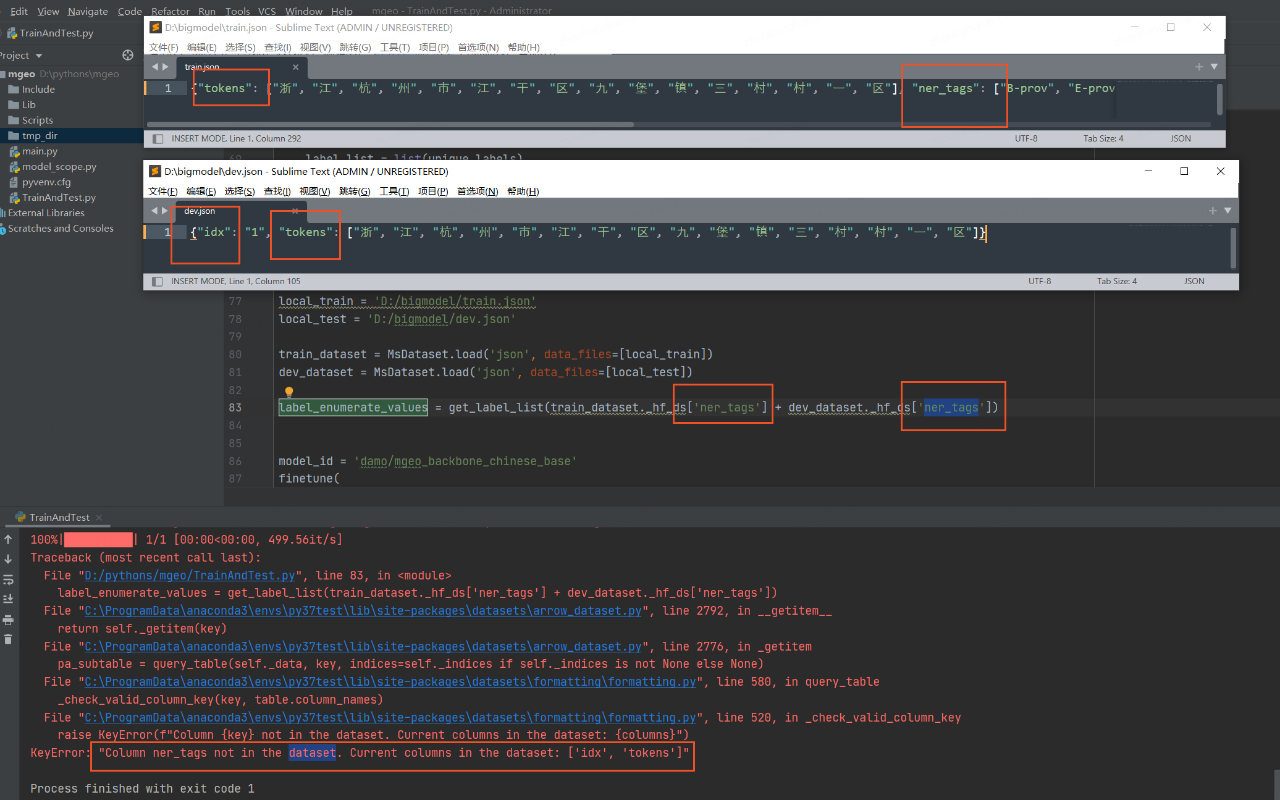Screen dimensions: 1280x800
Task: Click the next tab arrow in dev.json window
Action: click(x=166, y=211)
